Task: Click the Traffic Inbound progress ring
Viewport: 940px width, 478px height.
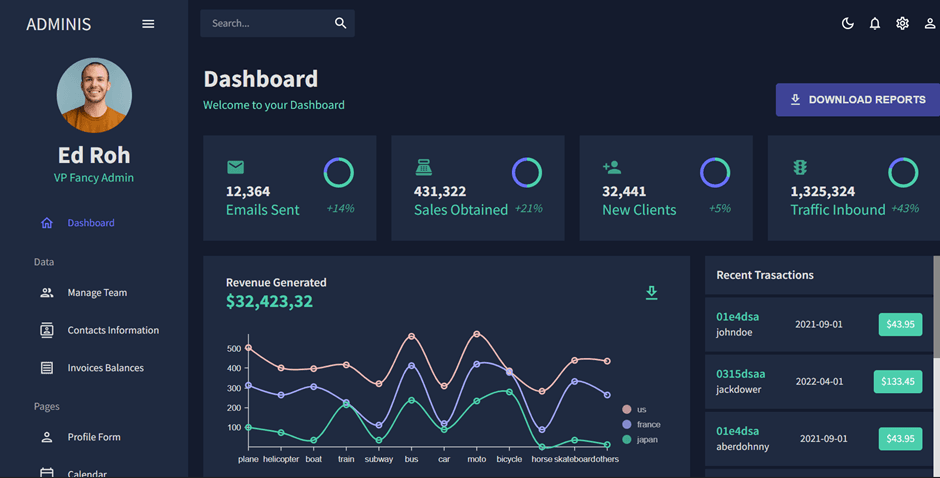Action: click(903, 173)
